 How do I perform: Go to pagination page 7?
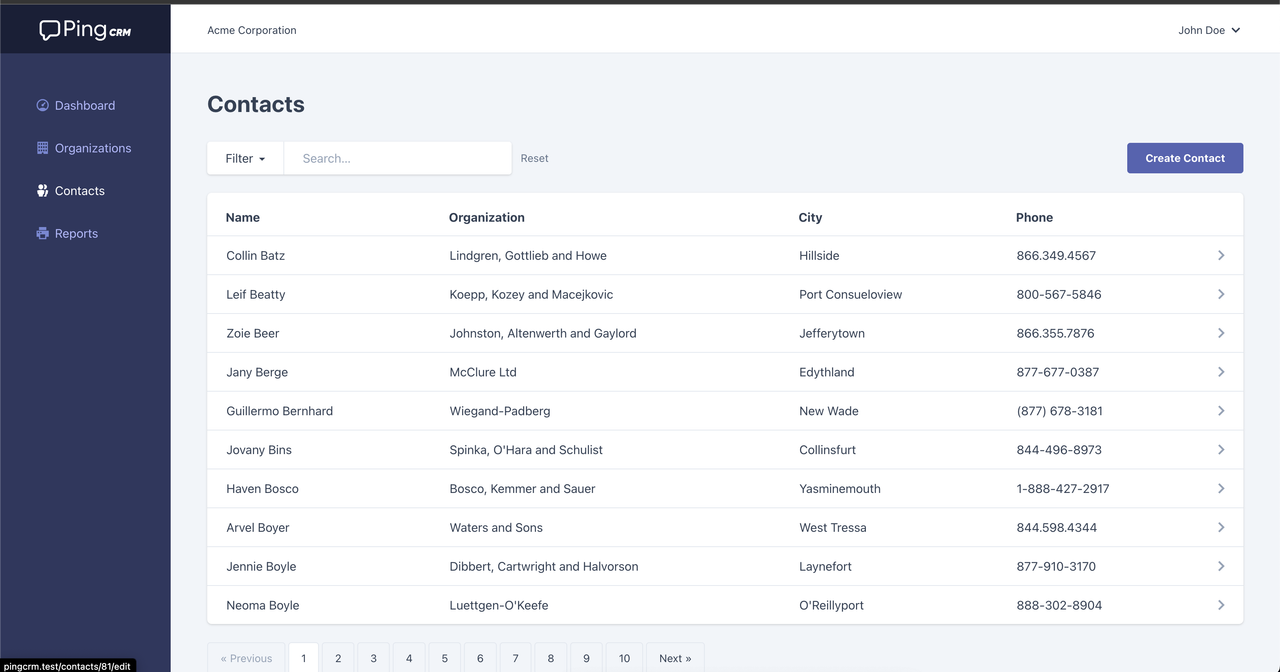point(515,658)
